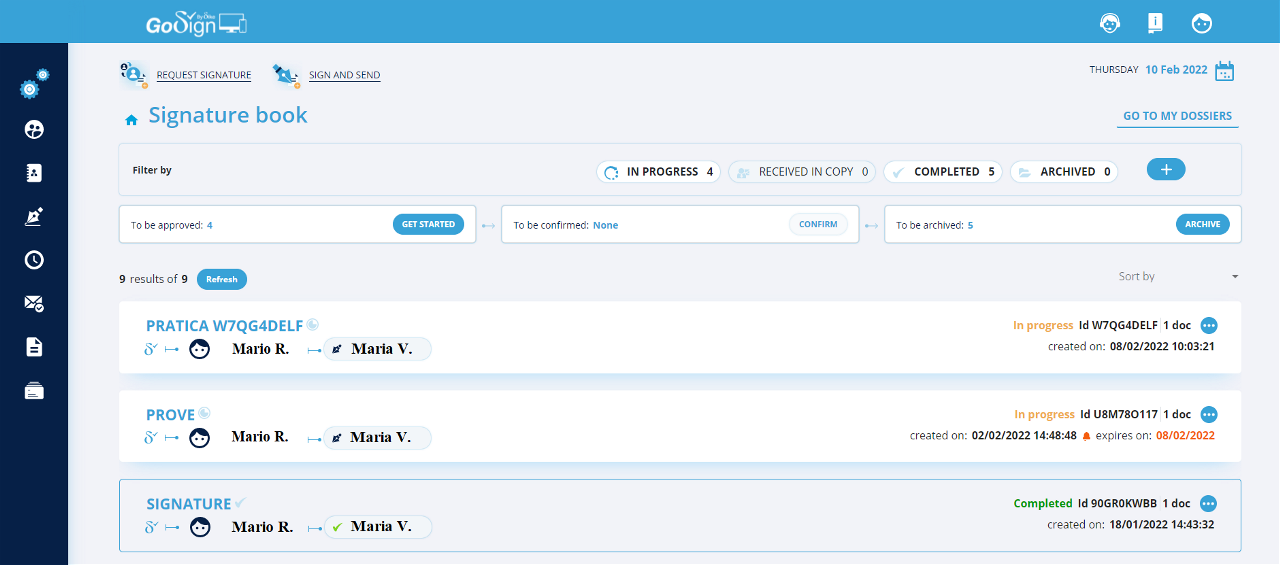Open the user profile icon in header
The height and width of the screenshot is (565, 1280).
click(x=1202, y=22)
